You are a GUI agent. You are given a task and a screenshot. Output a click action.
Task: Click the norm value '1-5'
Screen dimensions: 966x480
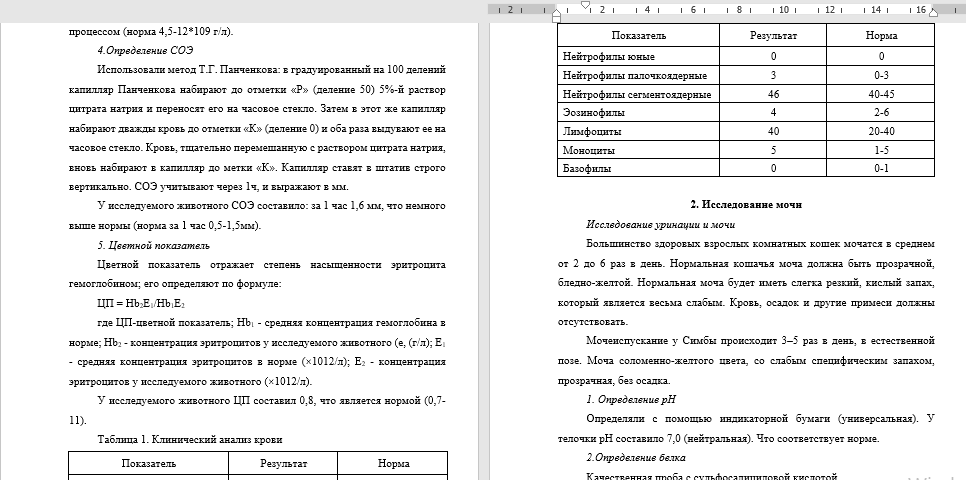[882, 150]
